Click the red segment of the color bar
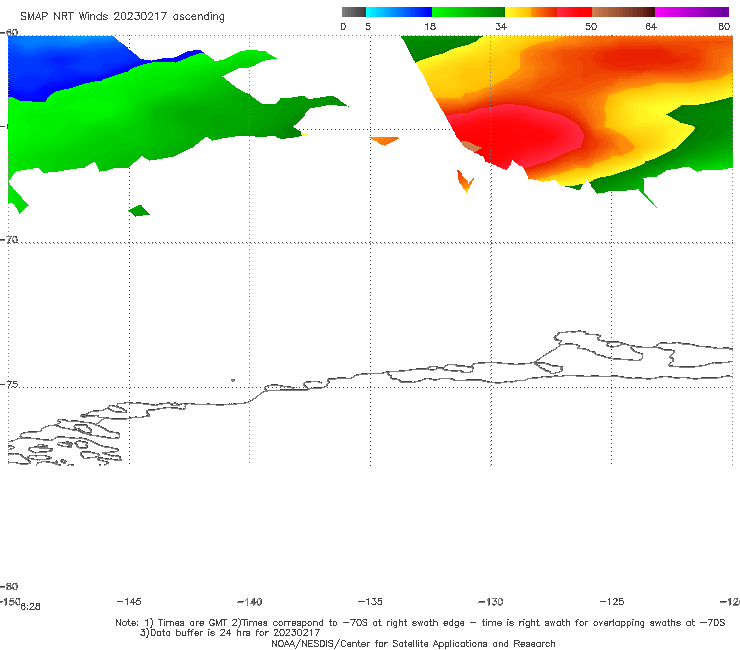This screenshot has width=740, height=650. 574,12
